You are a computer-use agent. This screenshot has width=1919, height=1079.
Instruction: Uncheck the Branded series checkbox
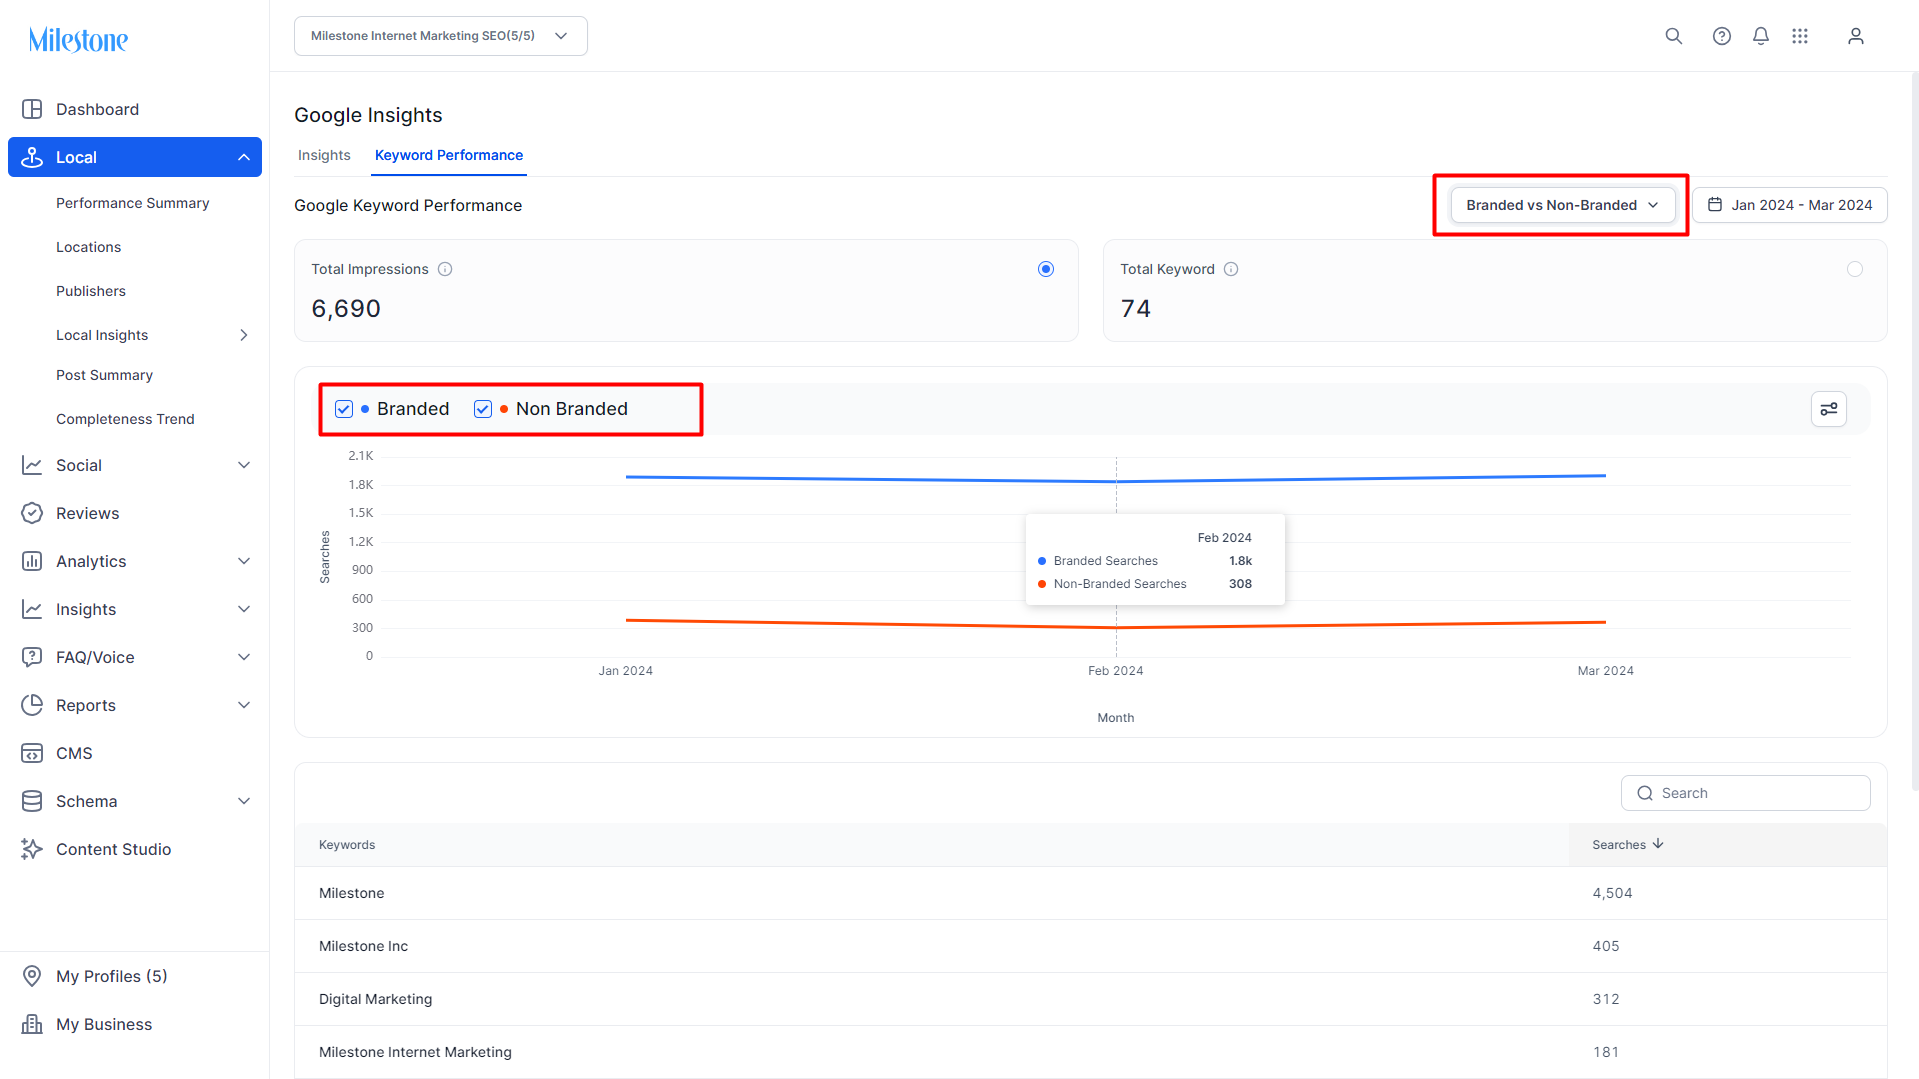tap(343, 409)
